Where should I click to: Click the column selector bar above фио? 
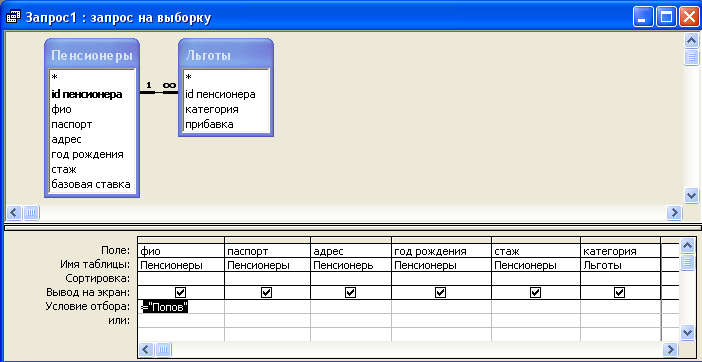coord(181,240)
